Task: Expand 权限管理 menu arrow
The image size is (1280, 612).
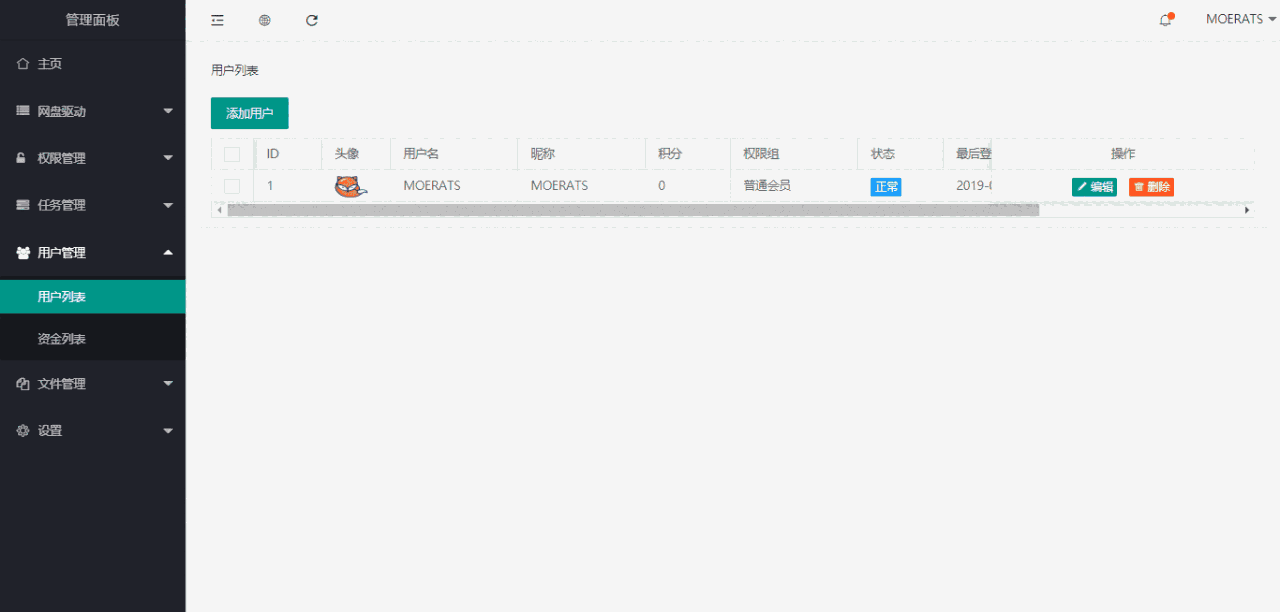Action: (x=168, y=158)
